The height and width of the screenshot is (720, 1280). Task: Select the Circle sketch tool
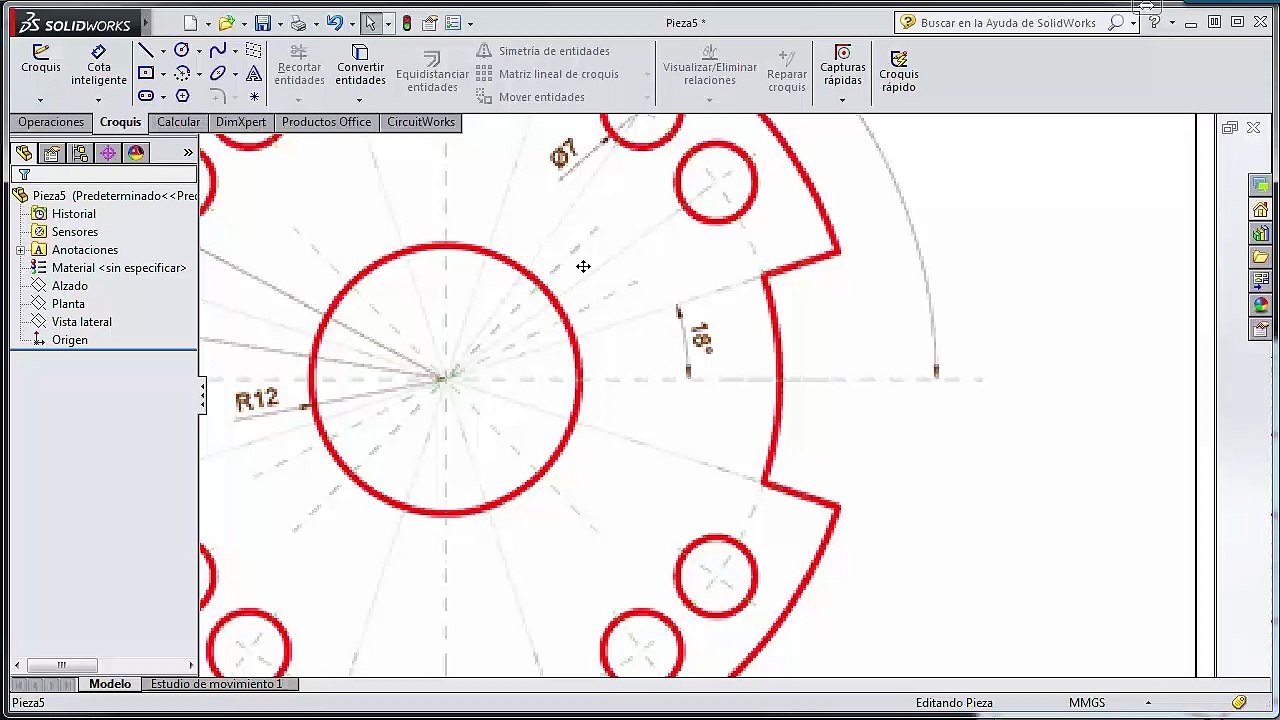(182, 50)
